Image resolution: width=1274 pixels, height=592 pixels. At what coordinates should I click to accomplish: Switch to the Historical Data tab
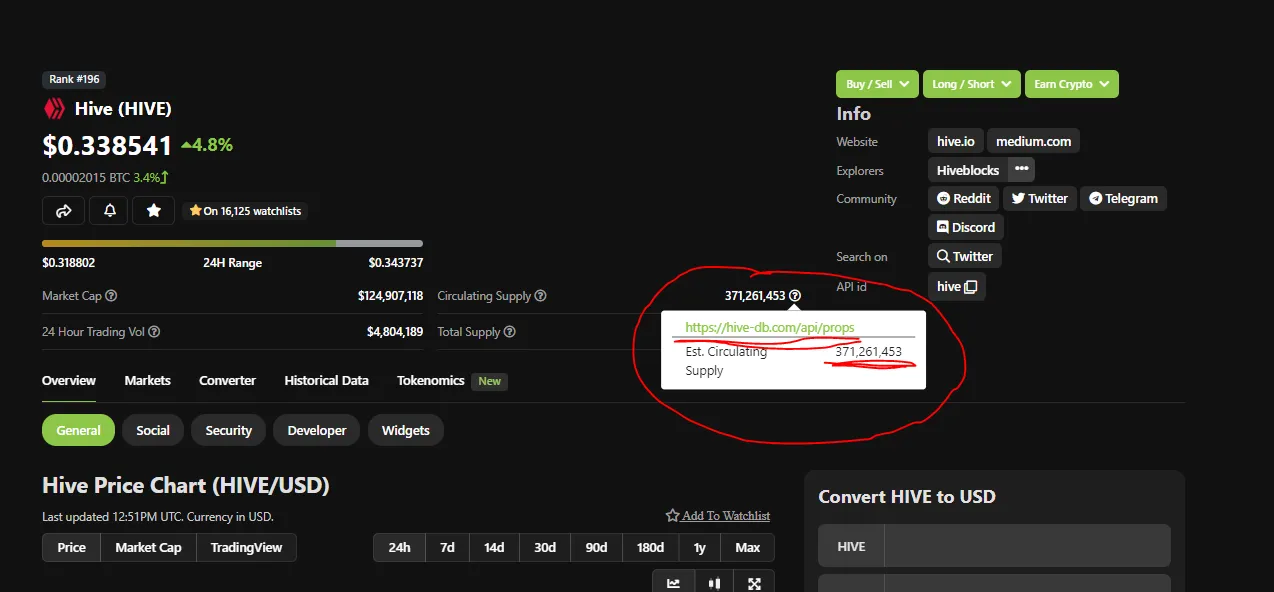[x=326, y=381]
